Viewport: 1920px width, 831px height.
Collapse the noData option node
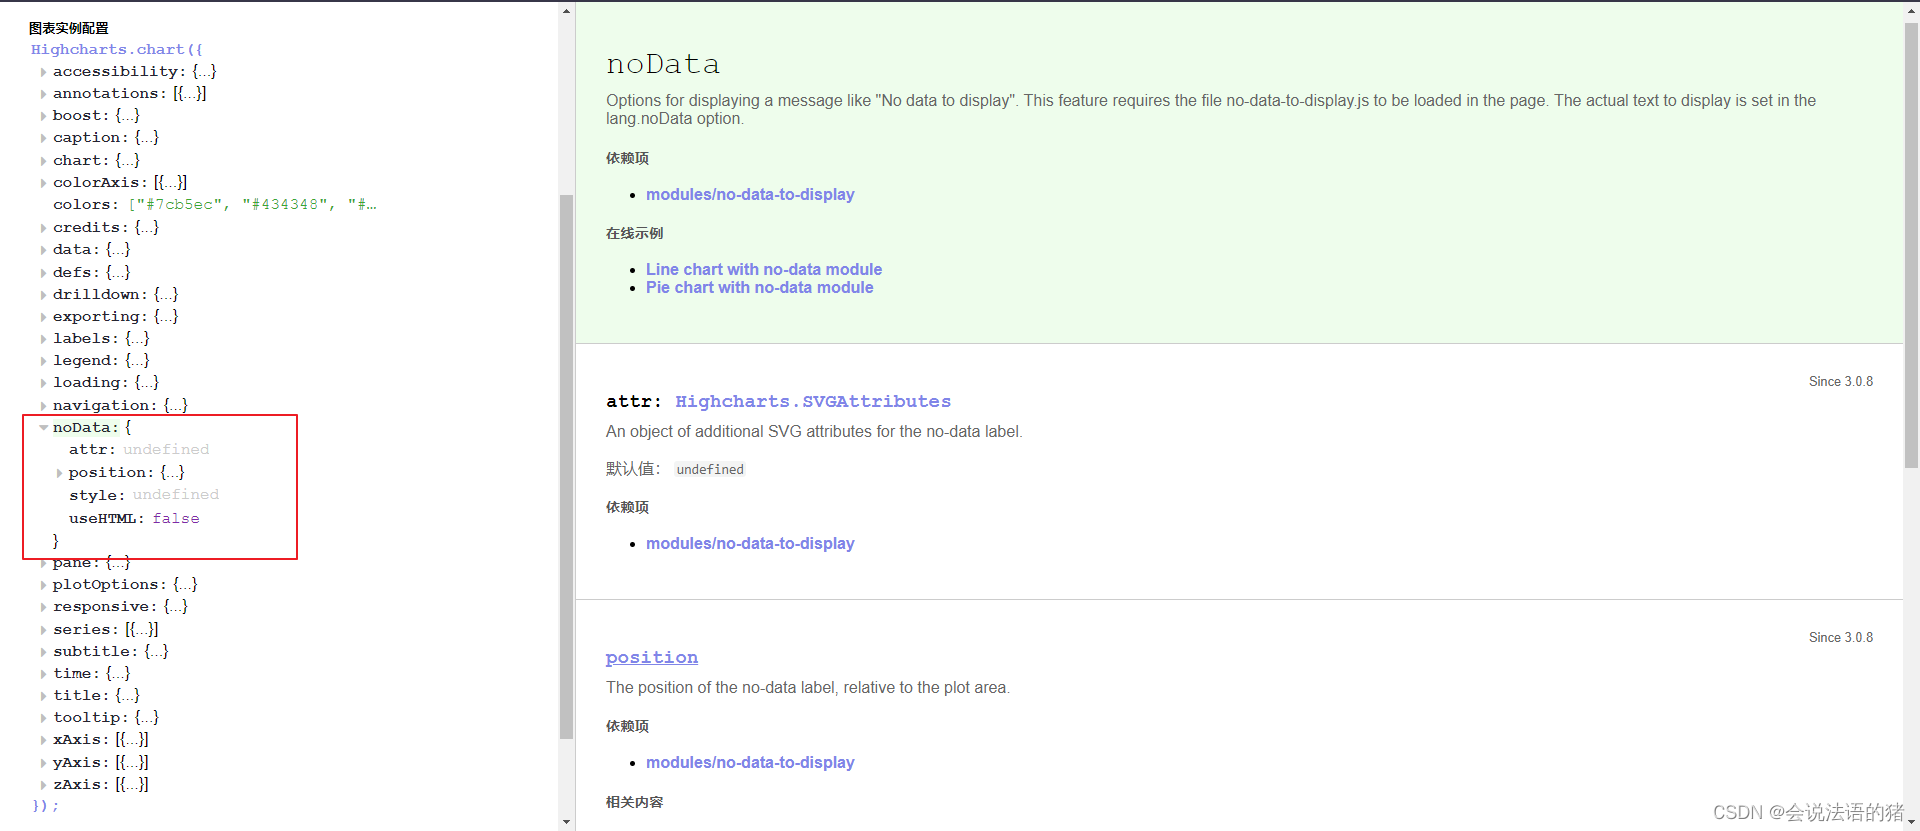click(43, 428)
